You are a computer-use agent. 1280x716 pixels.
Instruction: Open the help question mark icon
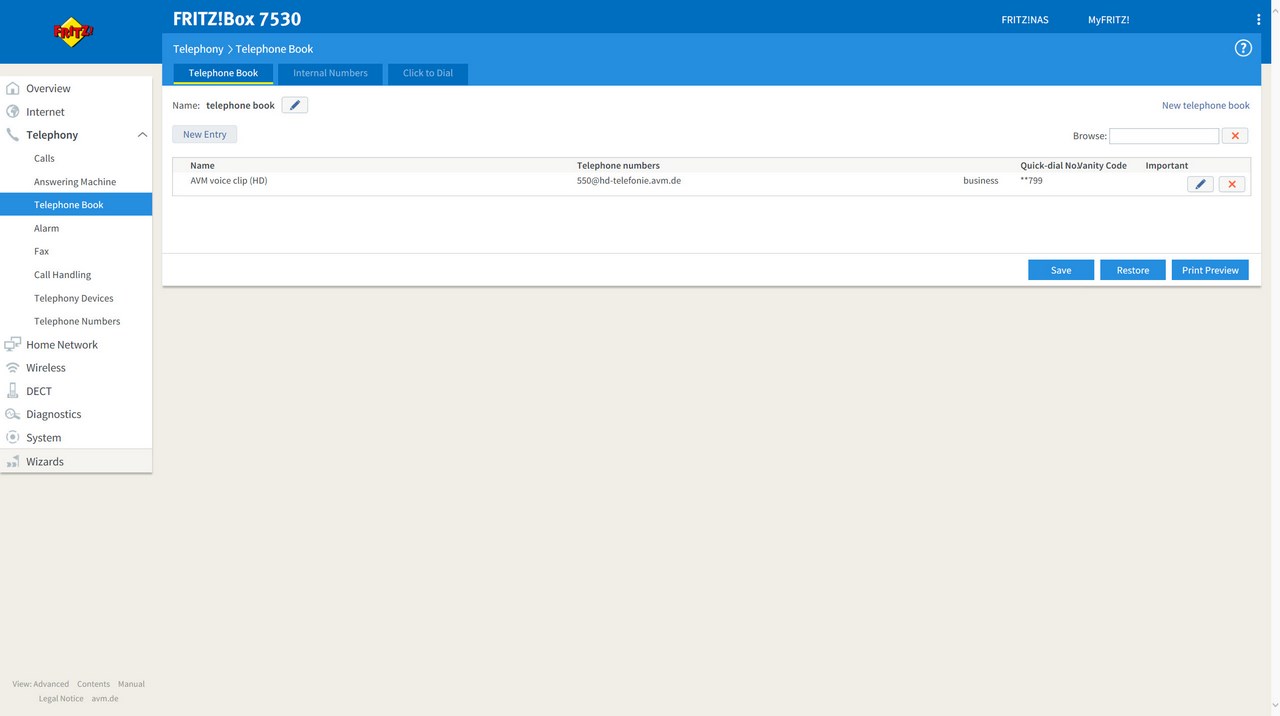pos(1243,48)
